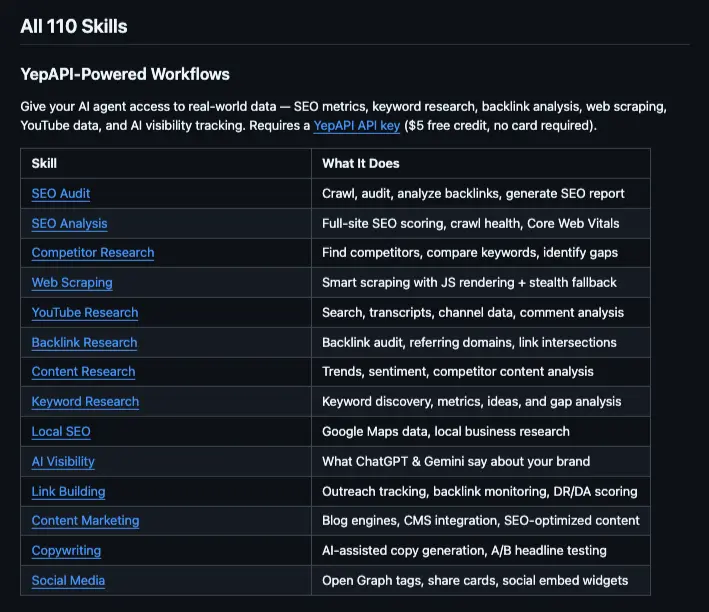Open the Copywriting skill link
The height and width of the screenshot is (612, 709).
[x=66, y=550]
